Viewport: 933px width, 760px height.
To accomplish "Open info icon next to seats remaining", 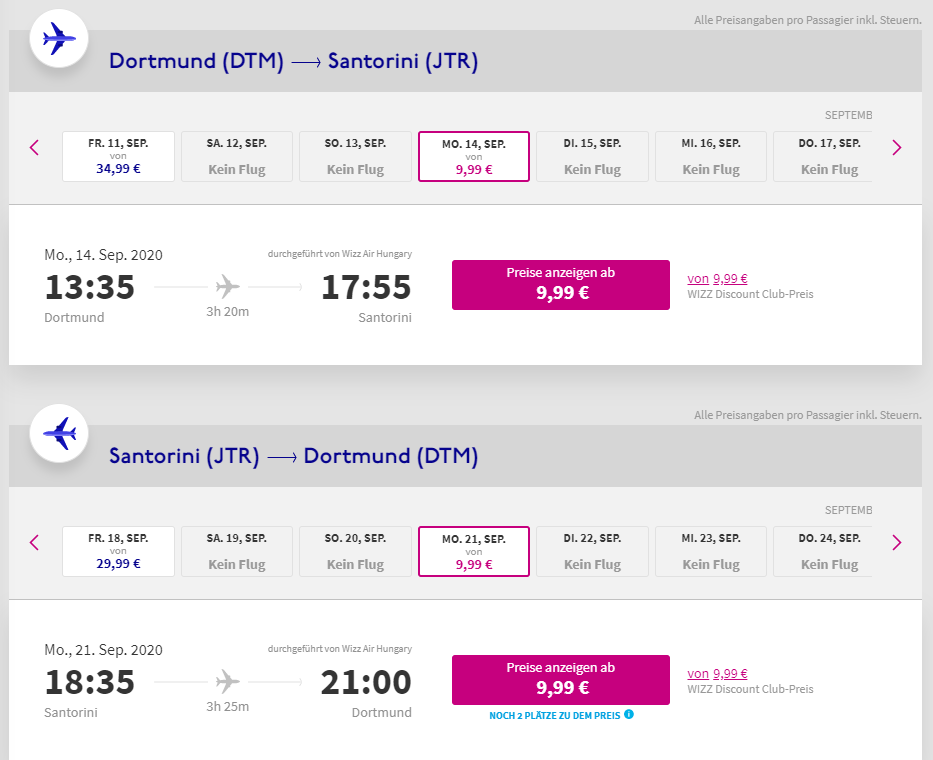I will coord(629,714).
